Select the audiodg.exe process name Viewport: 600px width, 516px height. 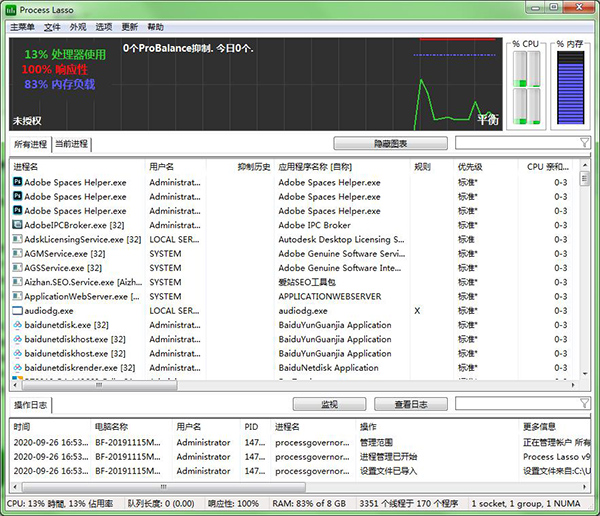49,310
